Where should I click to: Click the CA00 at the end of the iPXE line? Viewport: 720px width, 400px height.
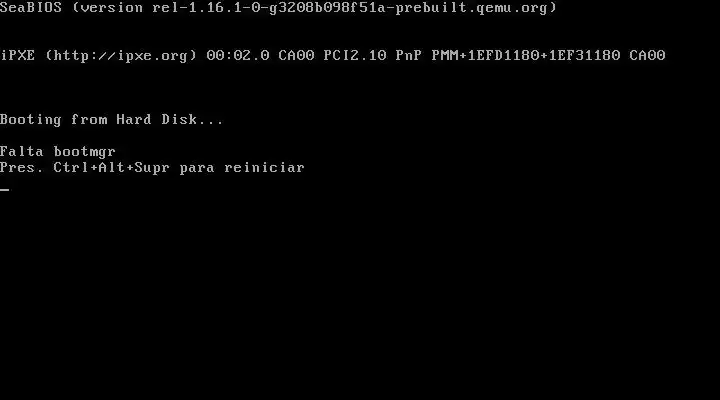[x=647, y=56]
